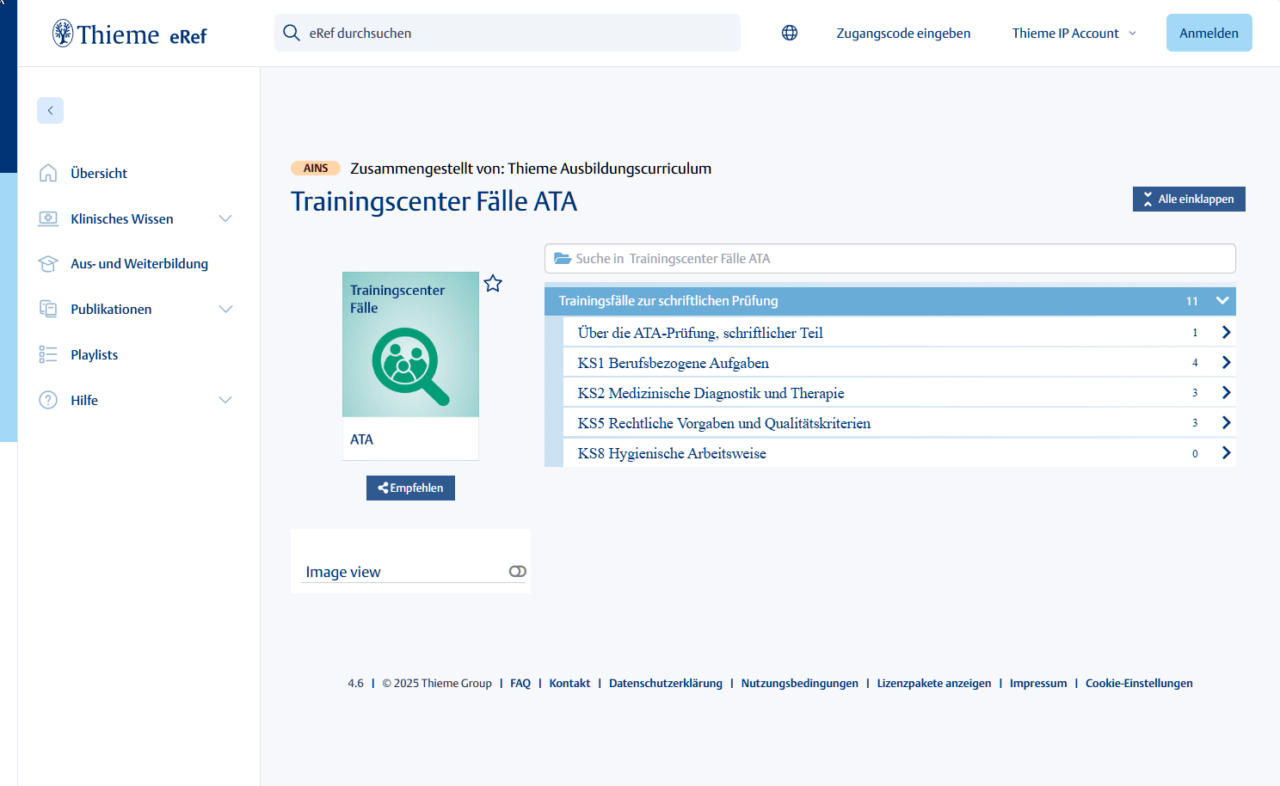Screen dimensions: 1280x786
Task: Mark Trainingscenter Fälle ATA as favorite star
Action: 492,283
